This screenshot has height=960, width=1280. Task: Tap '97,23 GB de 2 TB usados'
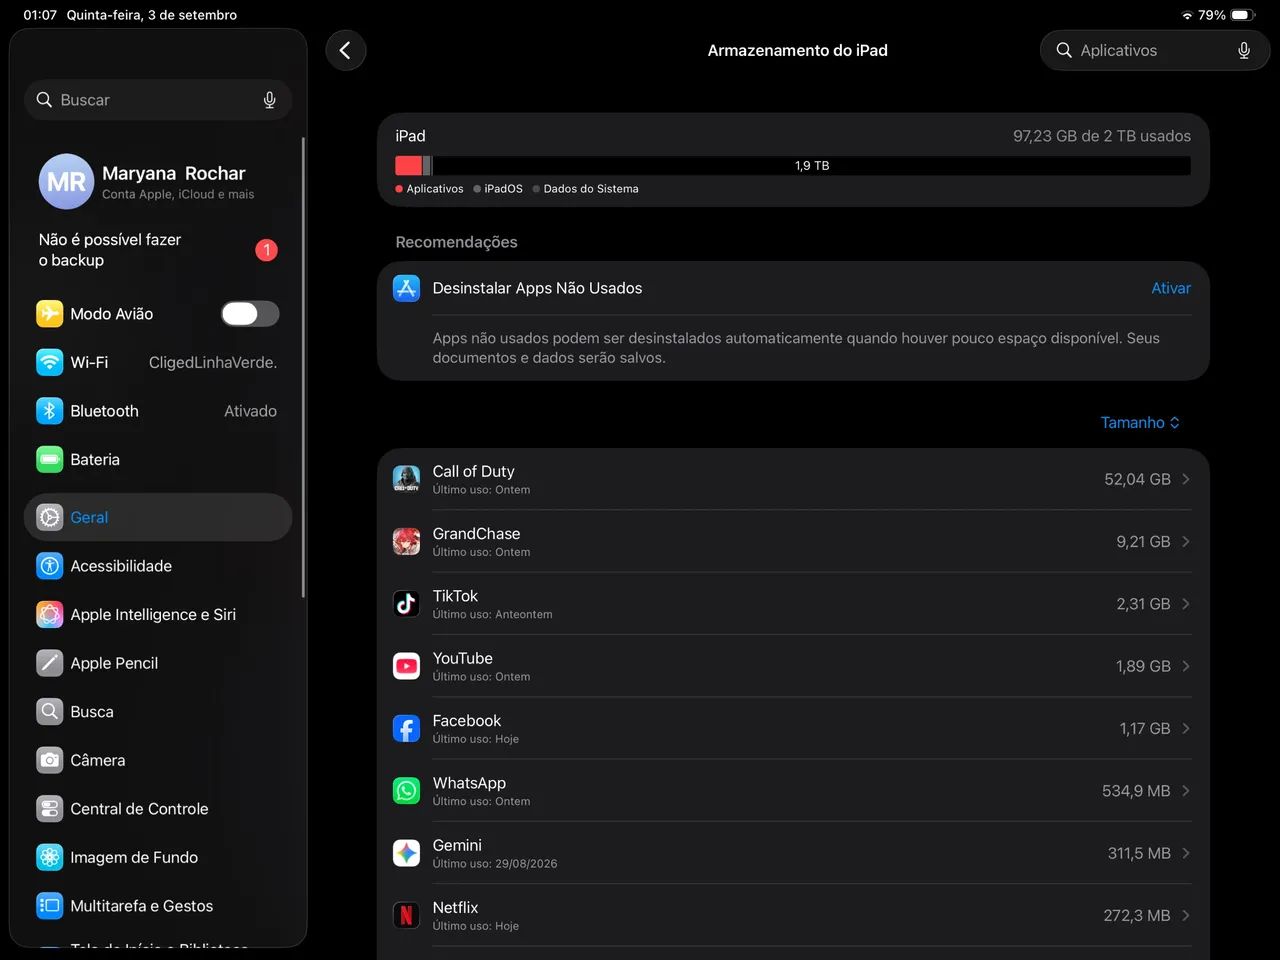[x=1102, y=136]
